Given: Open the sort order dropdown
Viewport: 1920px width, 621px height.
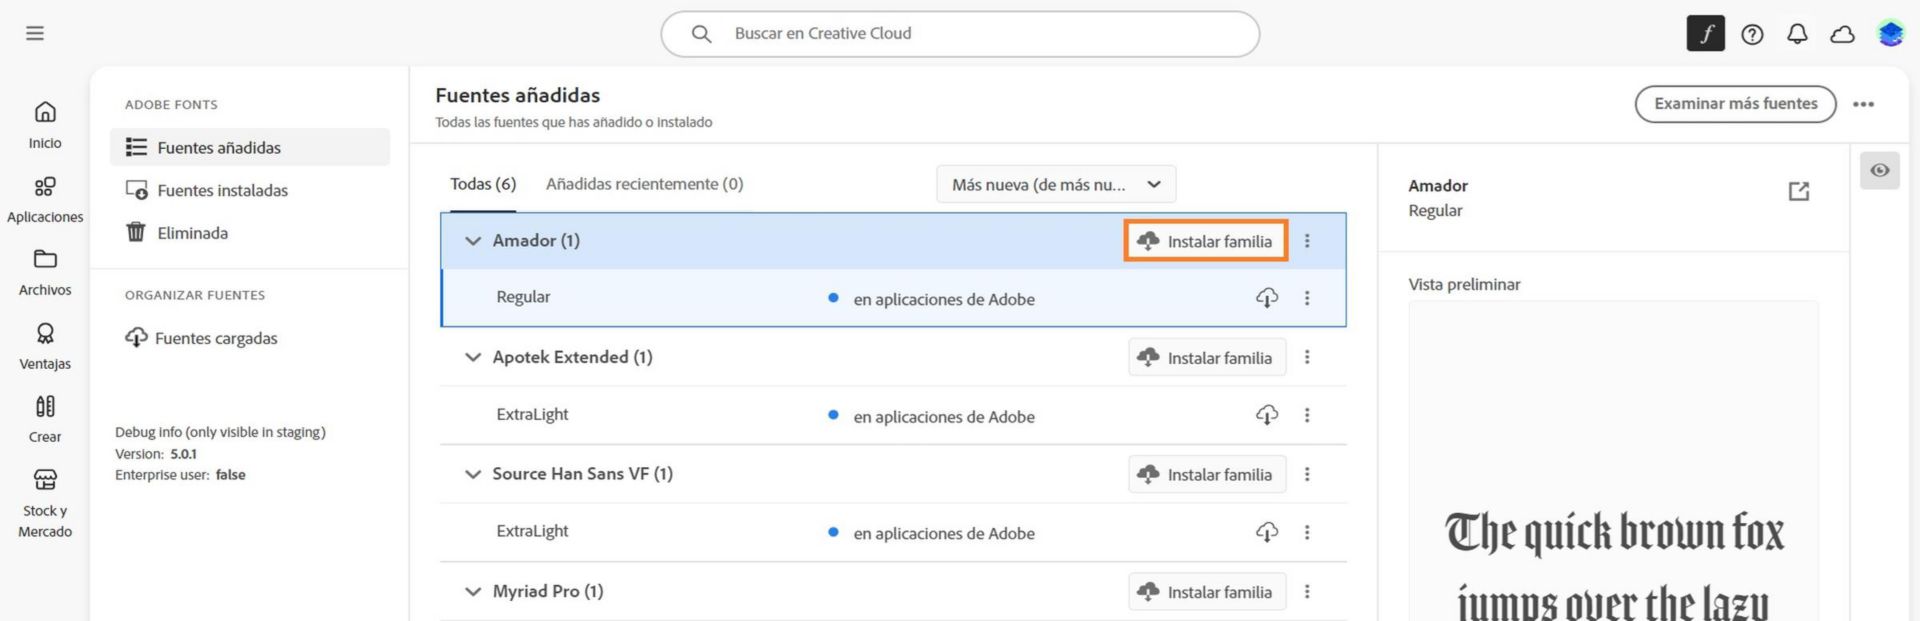Looking at the screenshot, I should 1056,184.
